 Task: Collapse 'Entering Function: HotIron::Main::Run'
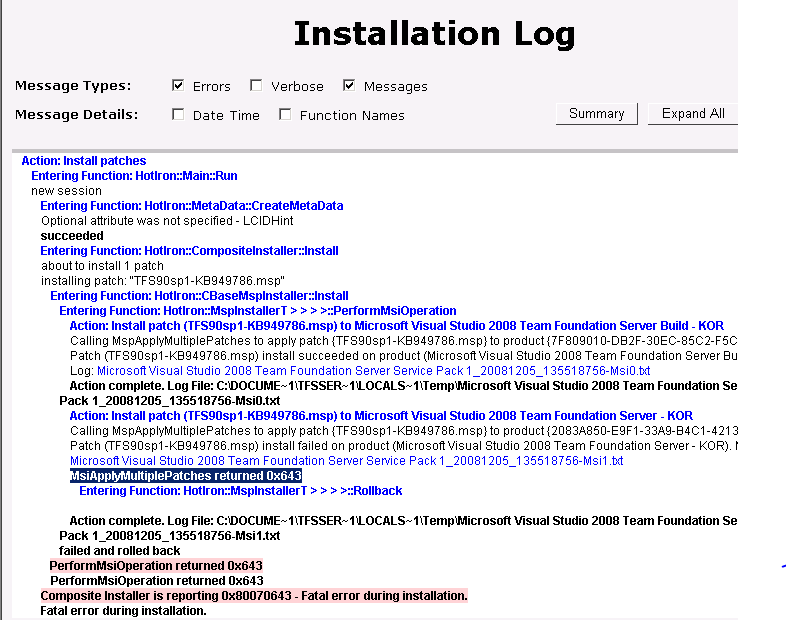(134, 176)
